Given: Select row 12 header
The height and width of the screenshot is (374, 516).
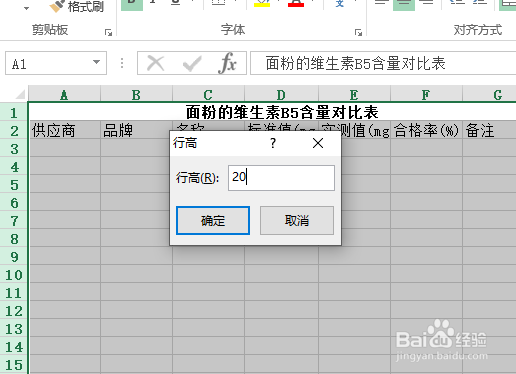Looking at the screenshot, I should click(14, 310).
